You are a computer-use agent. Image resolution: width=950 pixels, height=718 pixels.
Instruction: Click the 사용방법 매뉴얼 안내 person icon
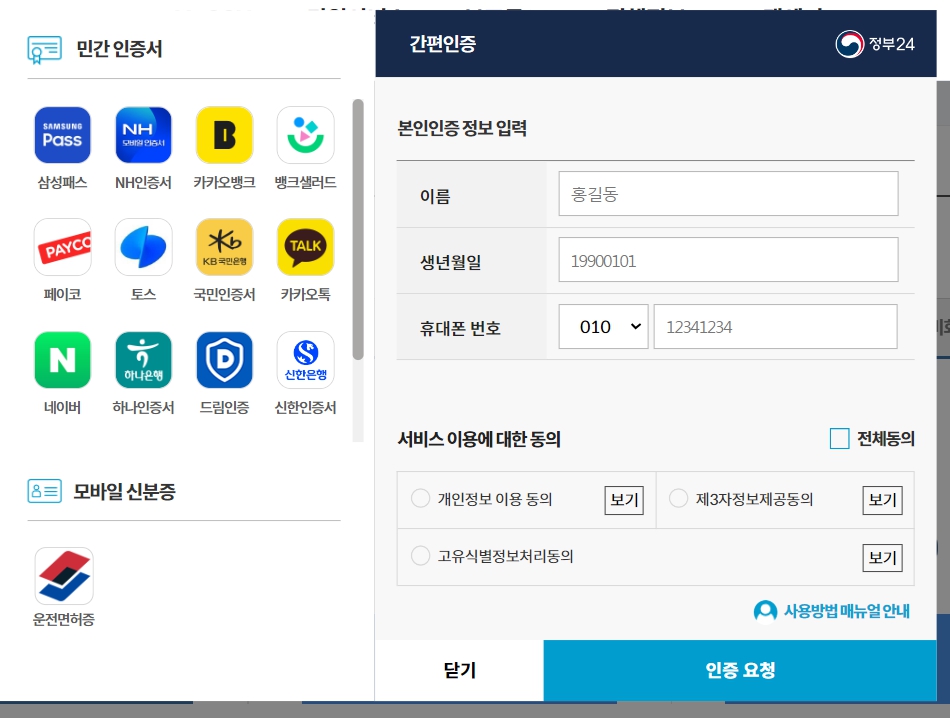[765, 611]
